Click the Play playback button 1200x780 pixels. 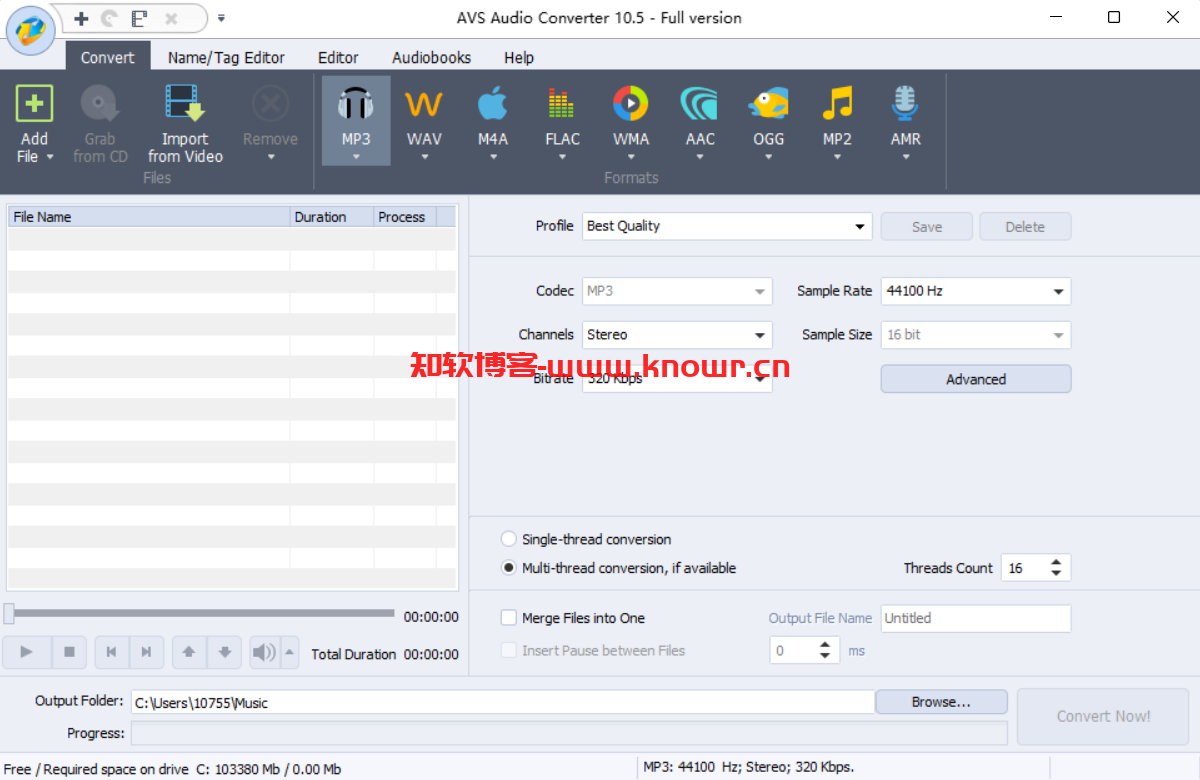pyautogui.click(x=27, y=652)
